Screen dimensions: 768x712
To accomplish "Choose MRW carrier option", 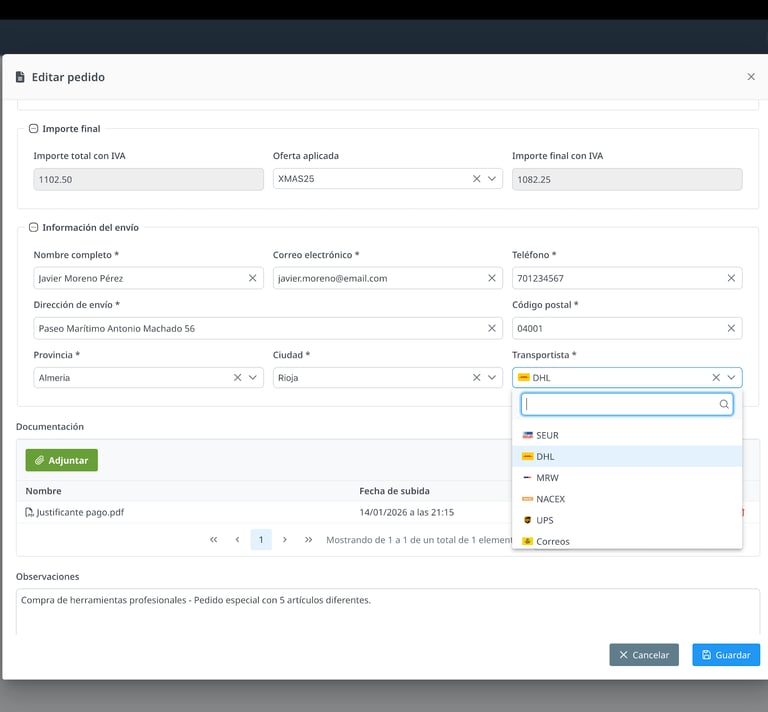I will [627, 478].
